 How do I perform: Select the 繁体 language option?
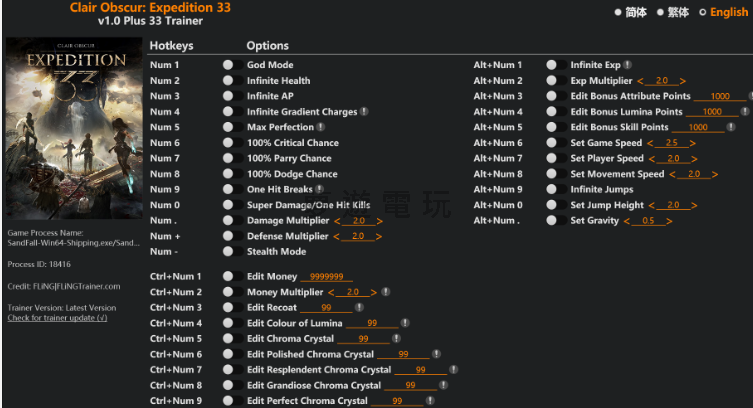(x=661, y=13)
